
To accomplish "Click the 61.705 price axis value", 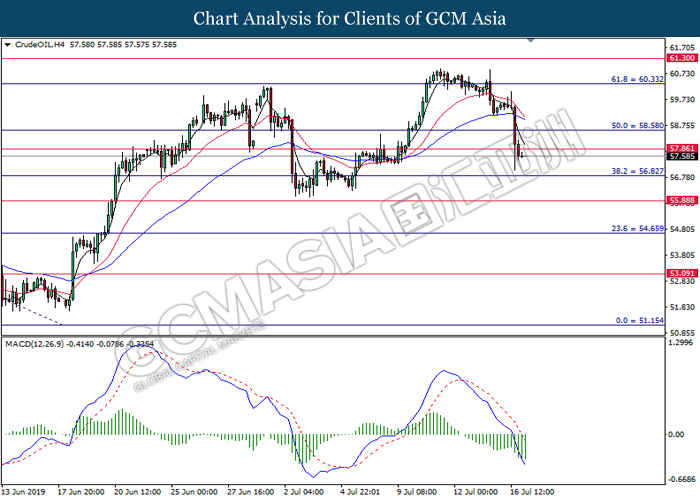I will (x=683, y=48).
